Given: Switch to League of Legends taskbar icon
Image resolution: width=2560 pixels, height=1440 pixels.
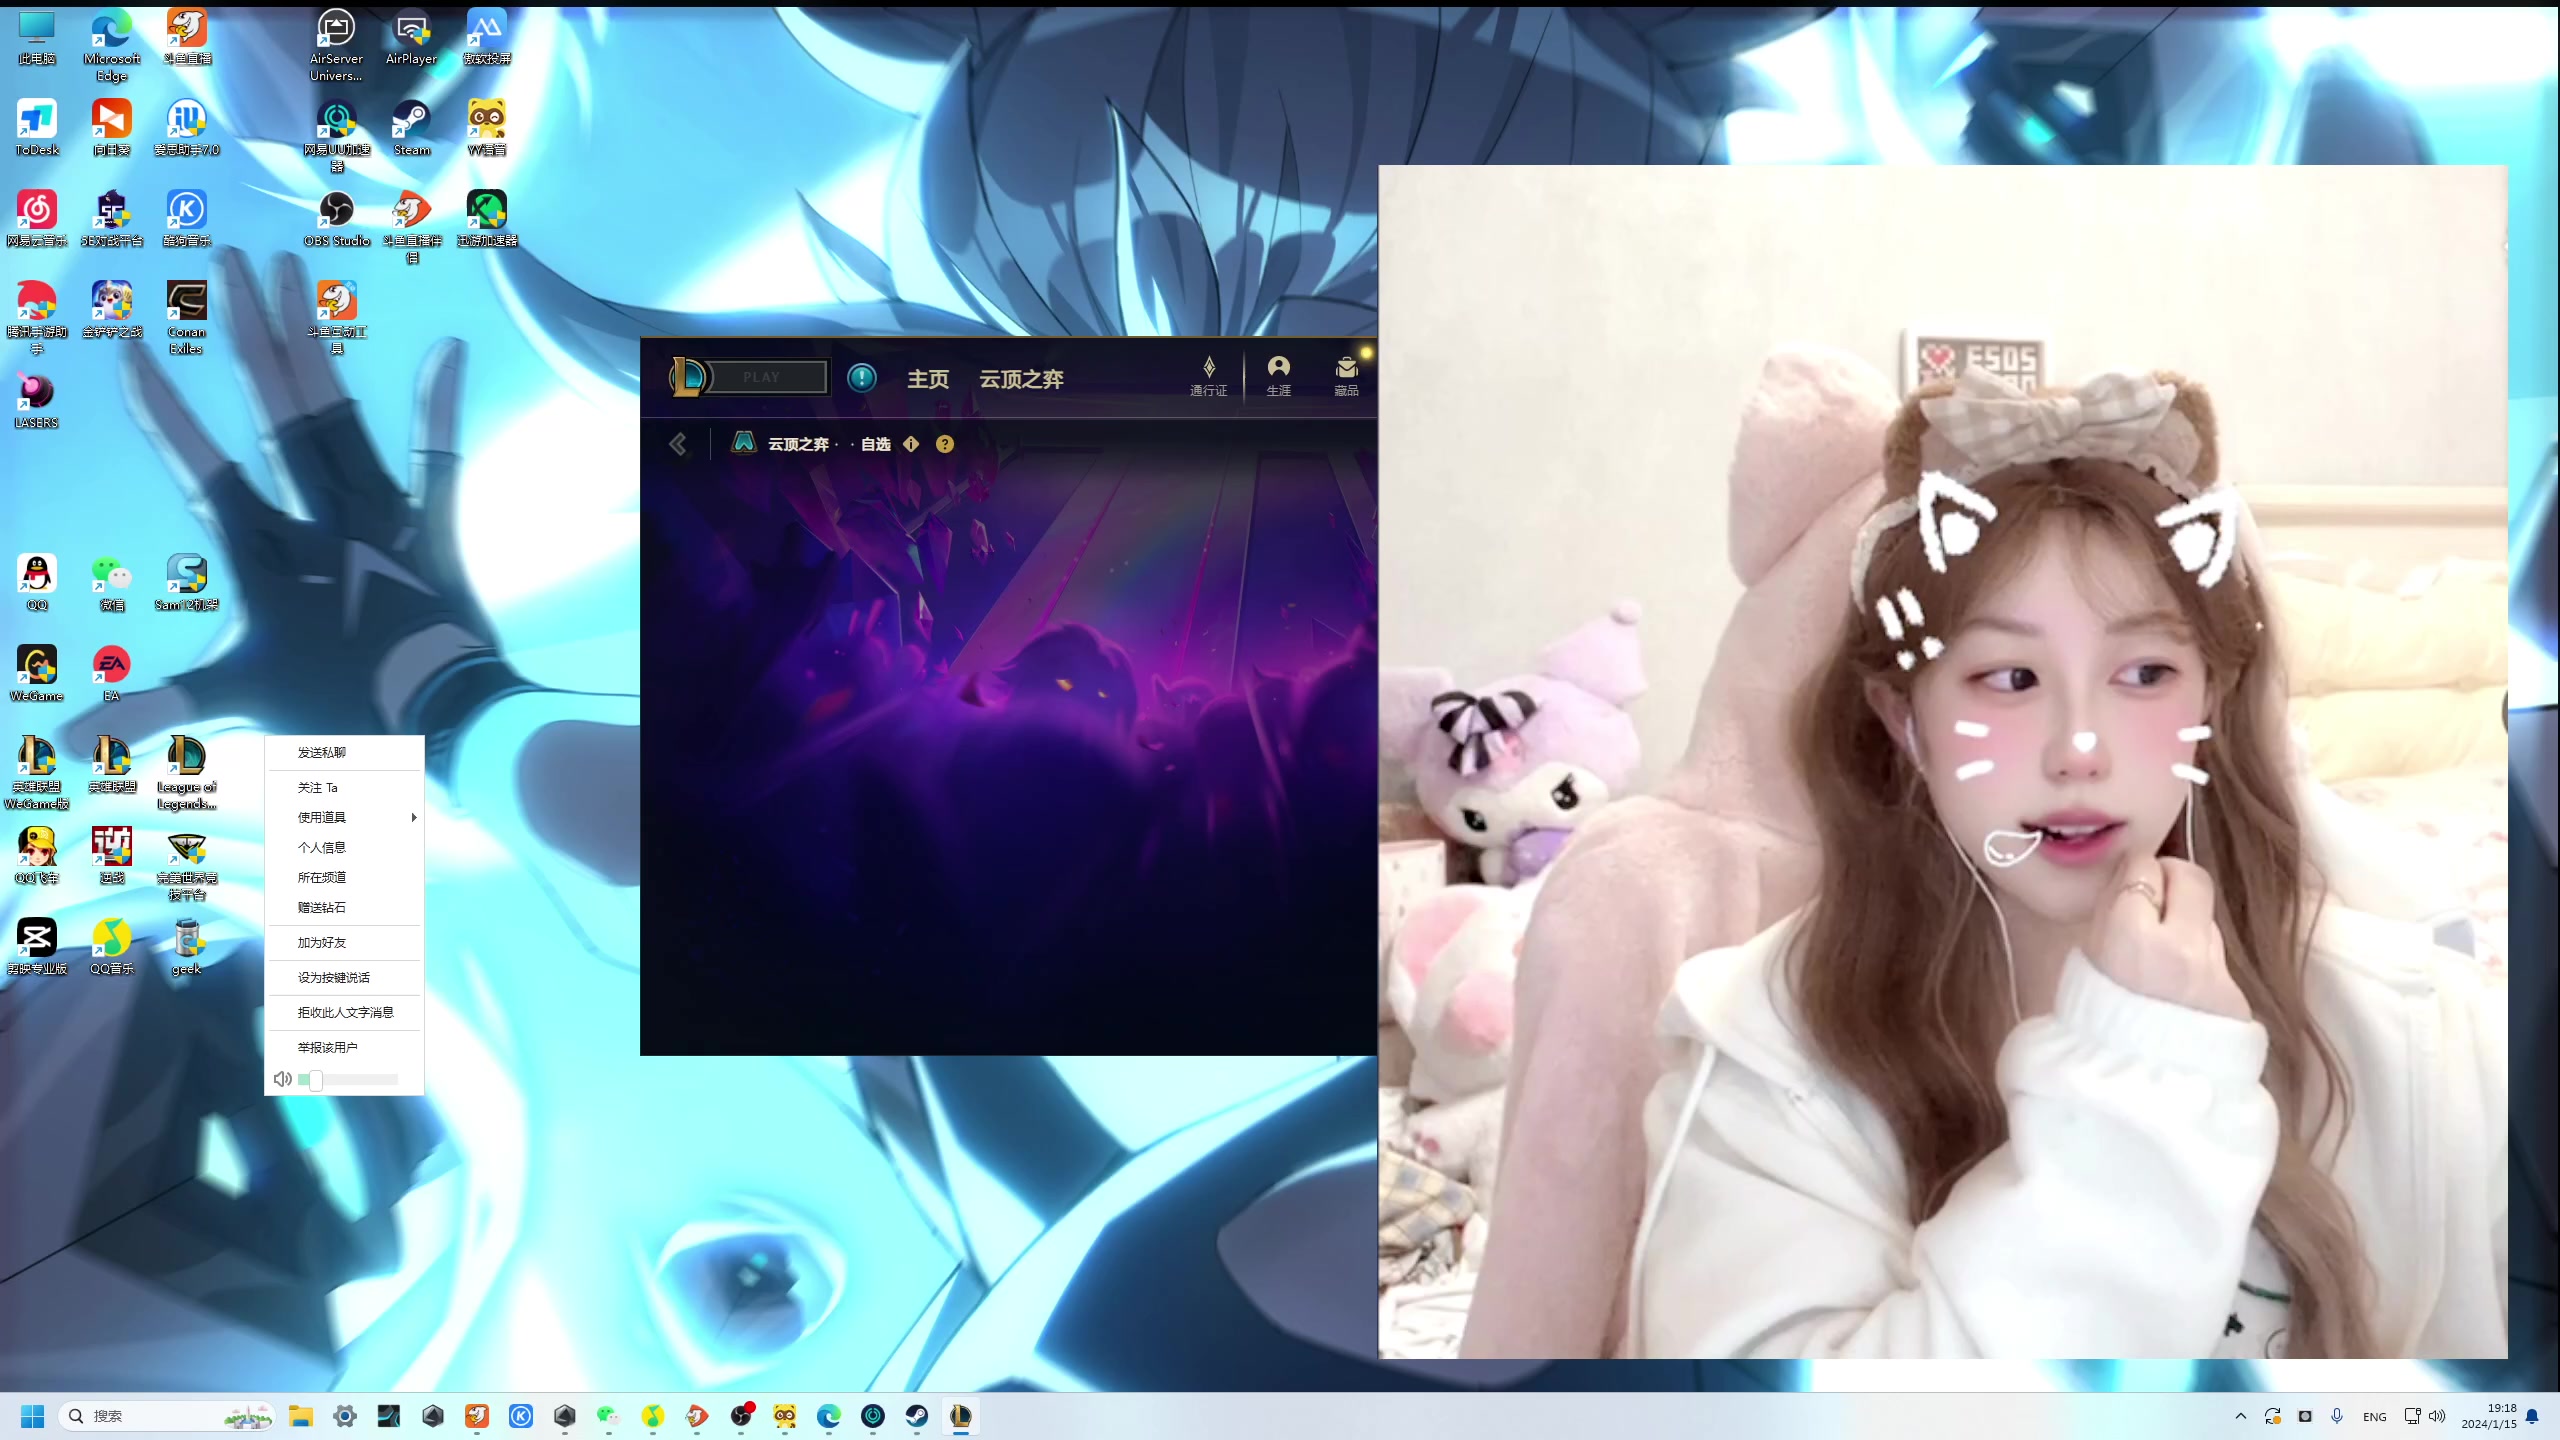Looking at the screenshot, I should pos(961,1416).
